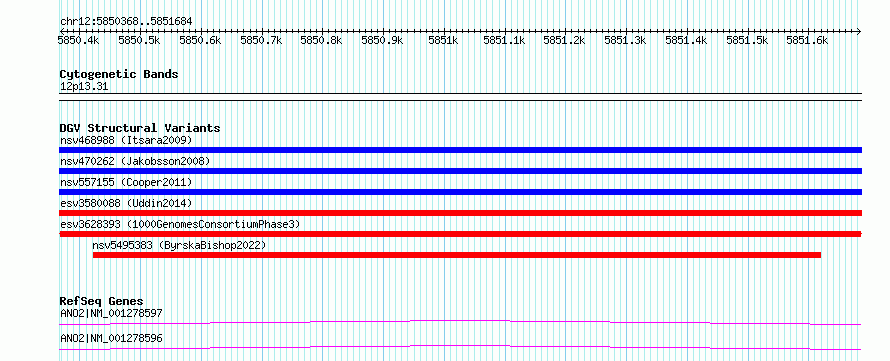Click the 5851.4k ruler tick label

point(686,40)
